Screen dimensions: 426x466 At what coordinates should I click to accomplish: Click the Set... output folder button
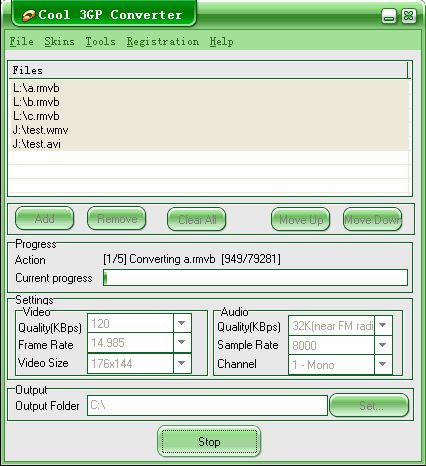pos(369,405)
